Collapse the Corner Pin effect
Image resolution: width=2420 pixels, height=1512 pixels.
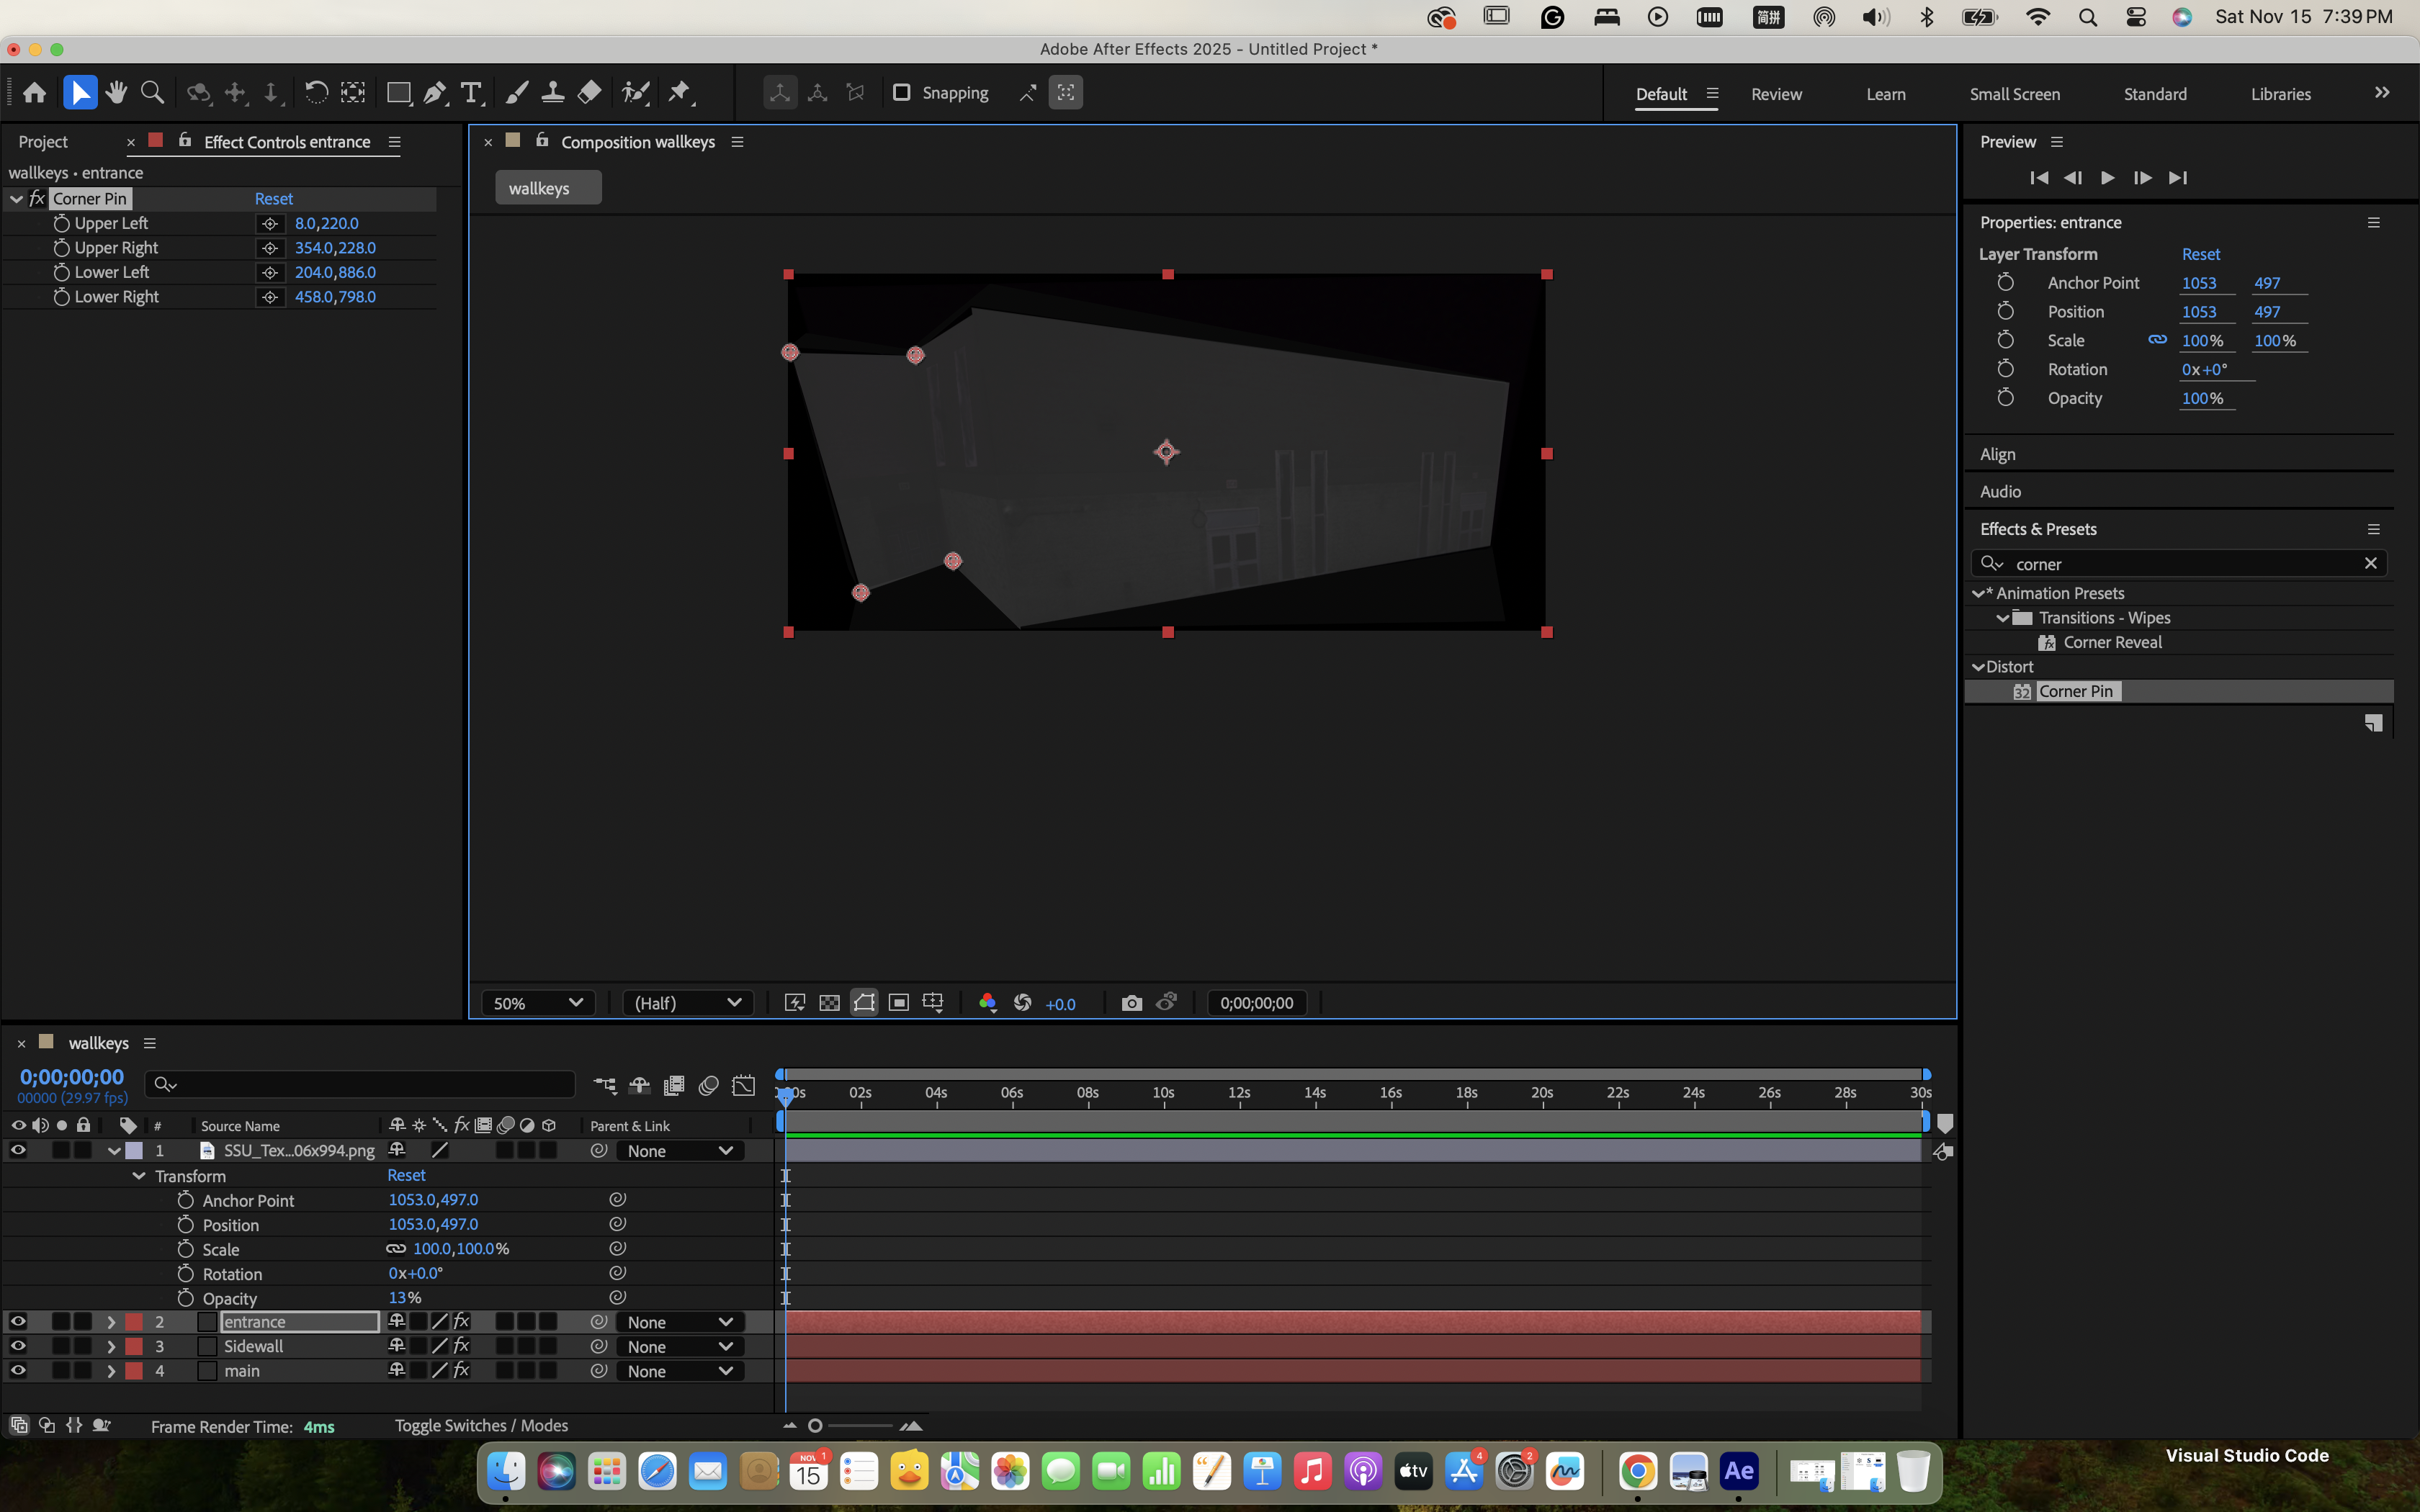pos(16,199)
